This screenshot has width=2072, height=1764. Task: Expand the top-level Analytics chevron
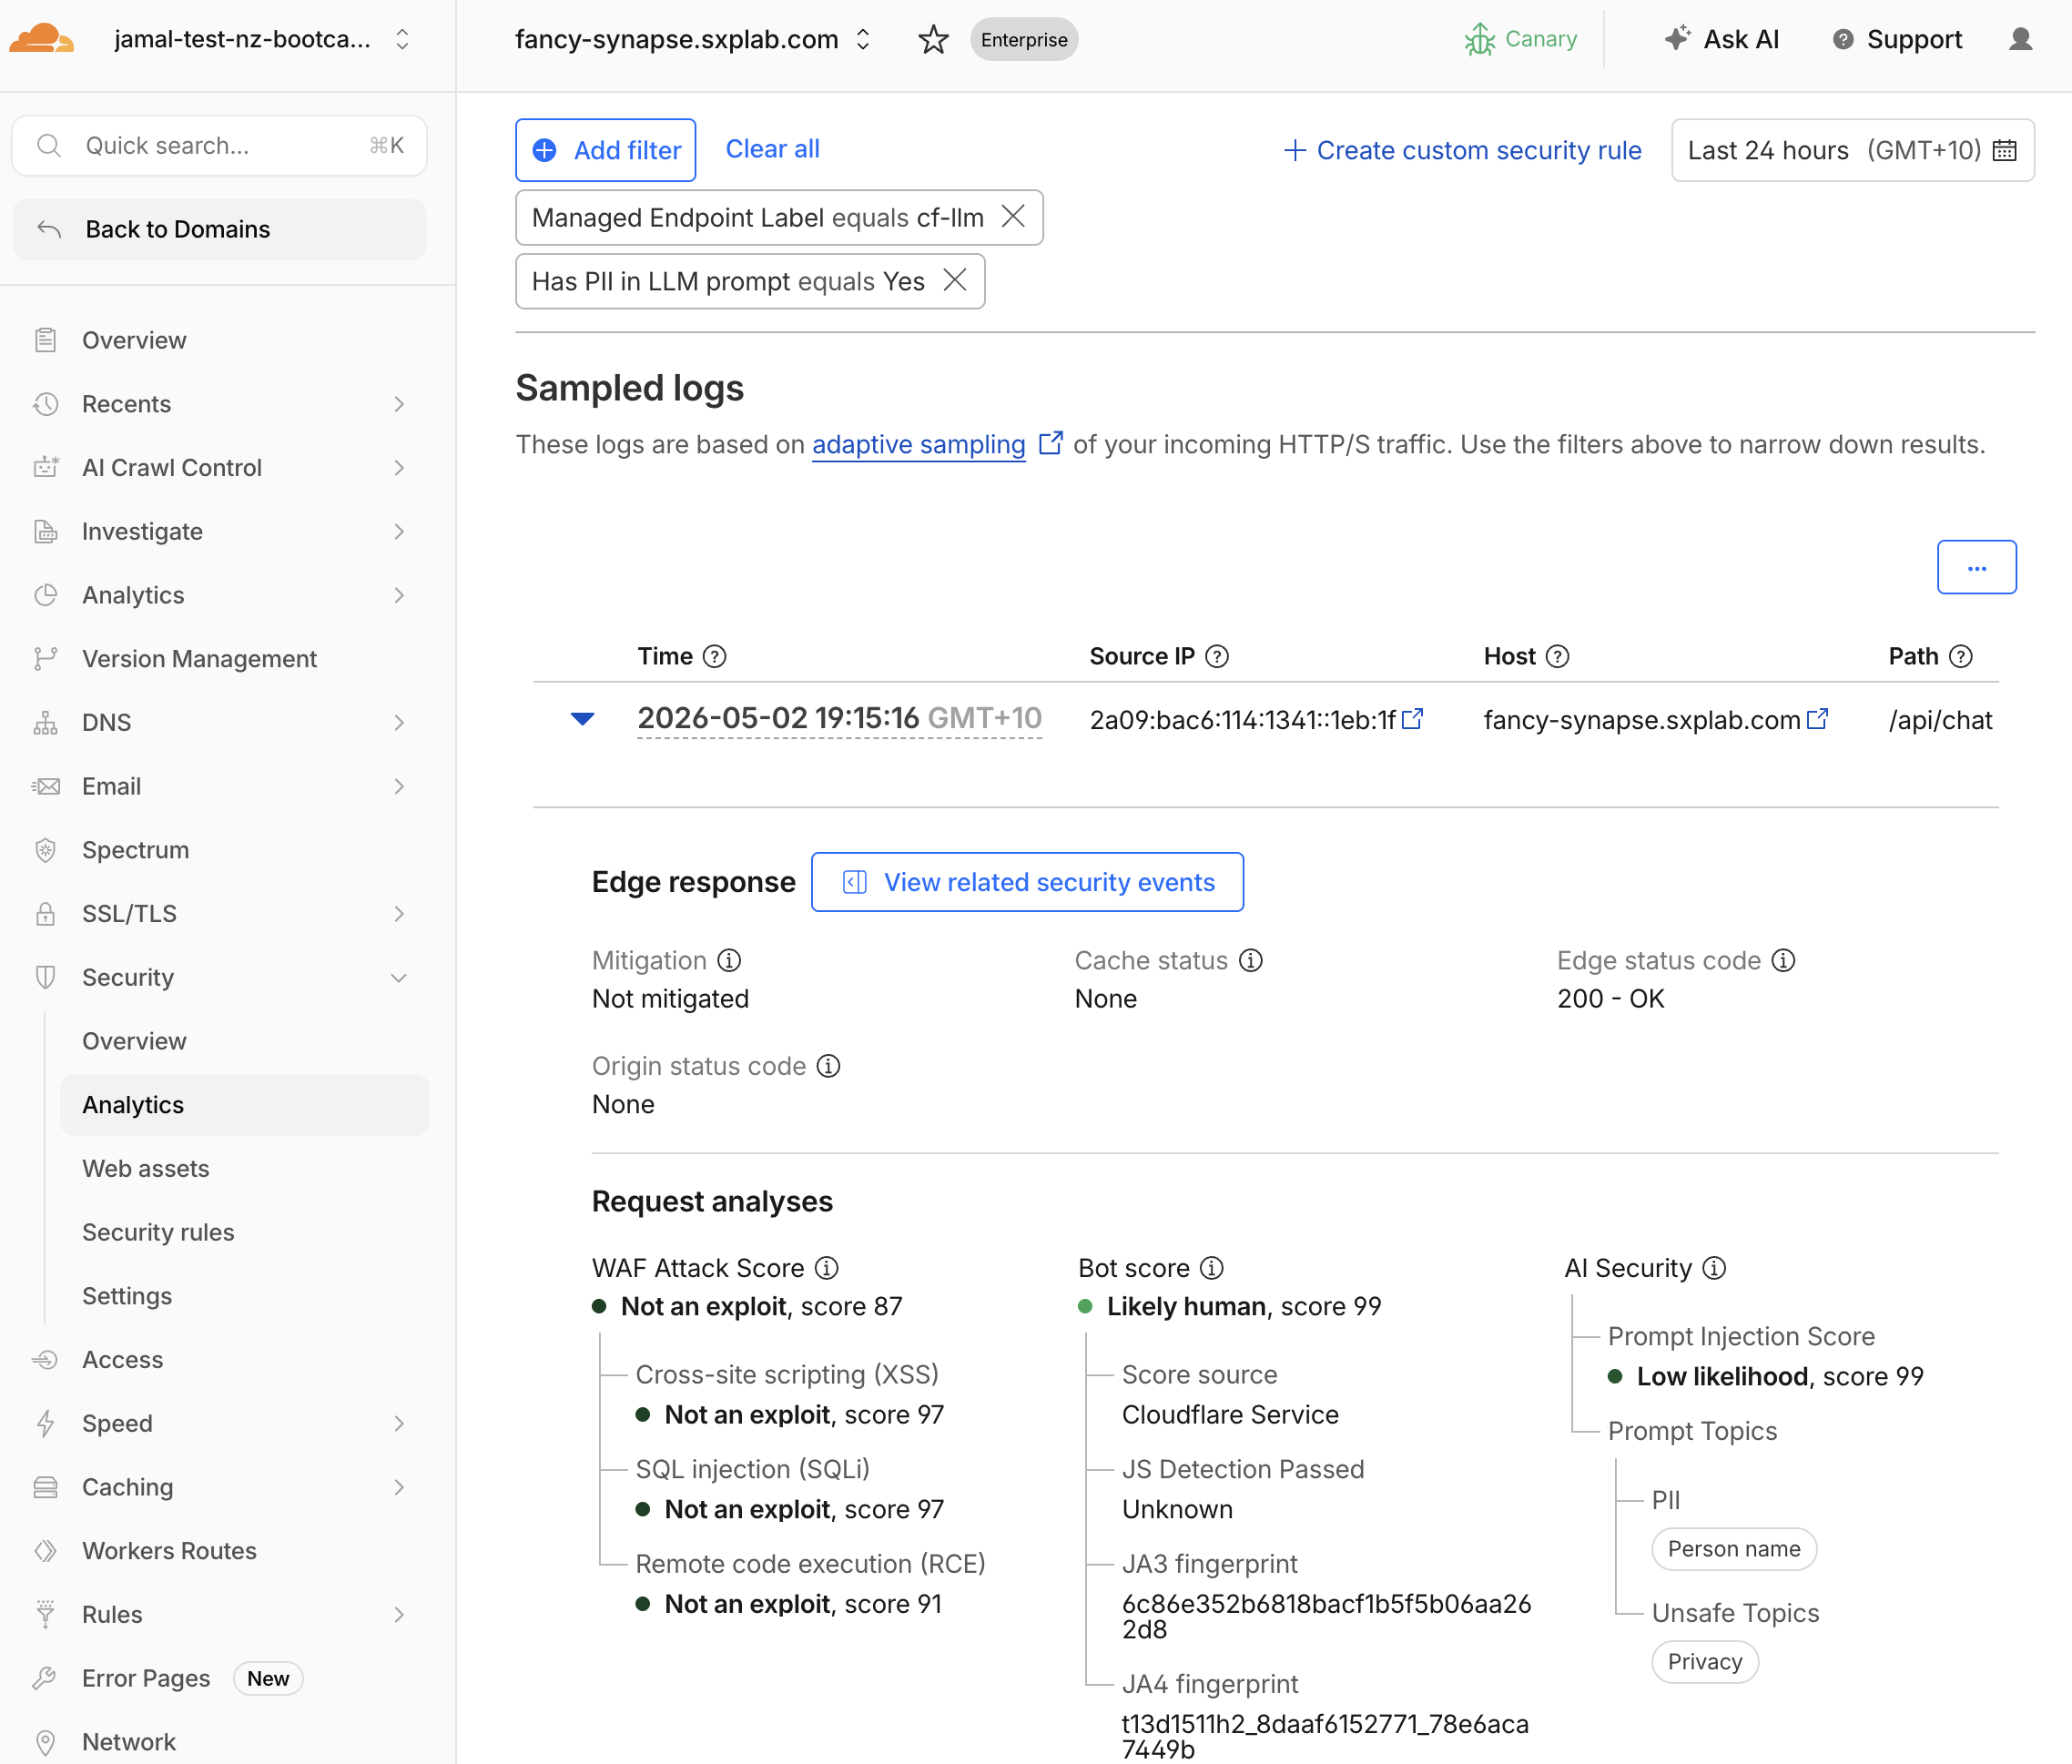pos(399,595)
